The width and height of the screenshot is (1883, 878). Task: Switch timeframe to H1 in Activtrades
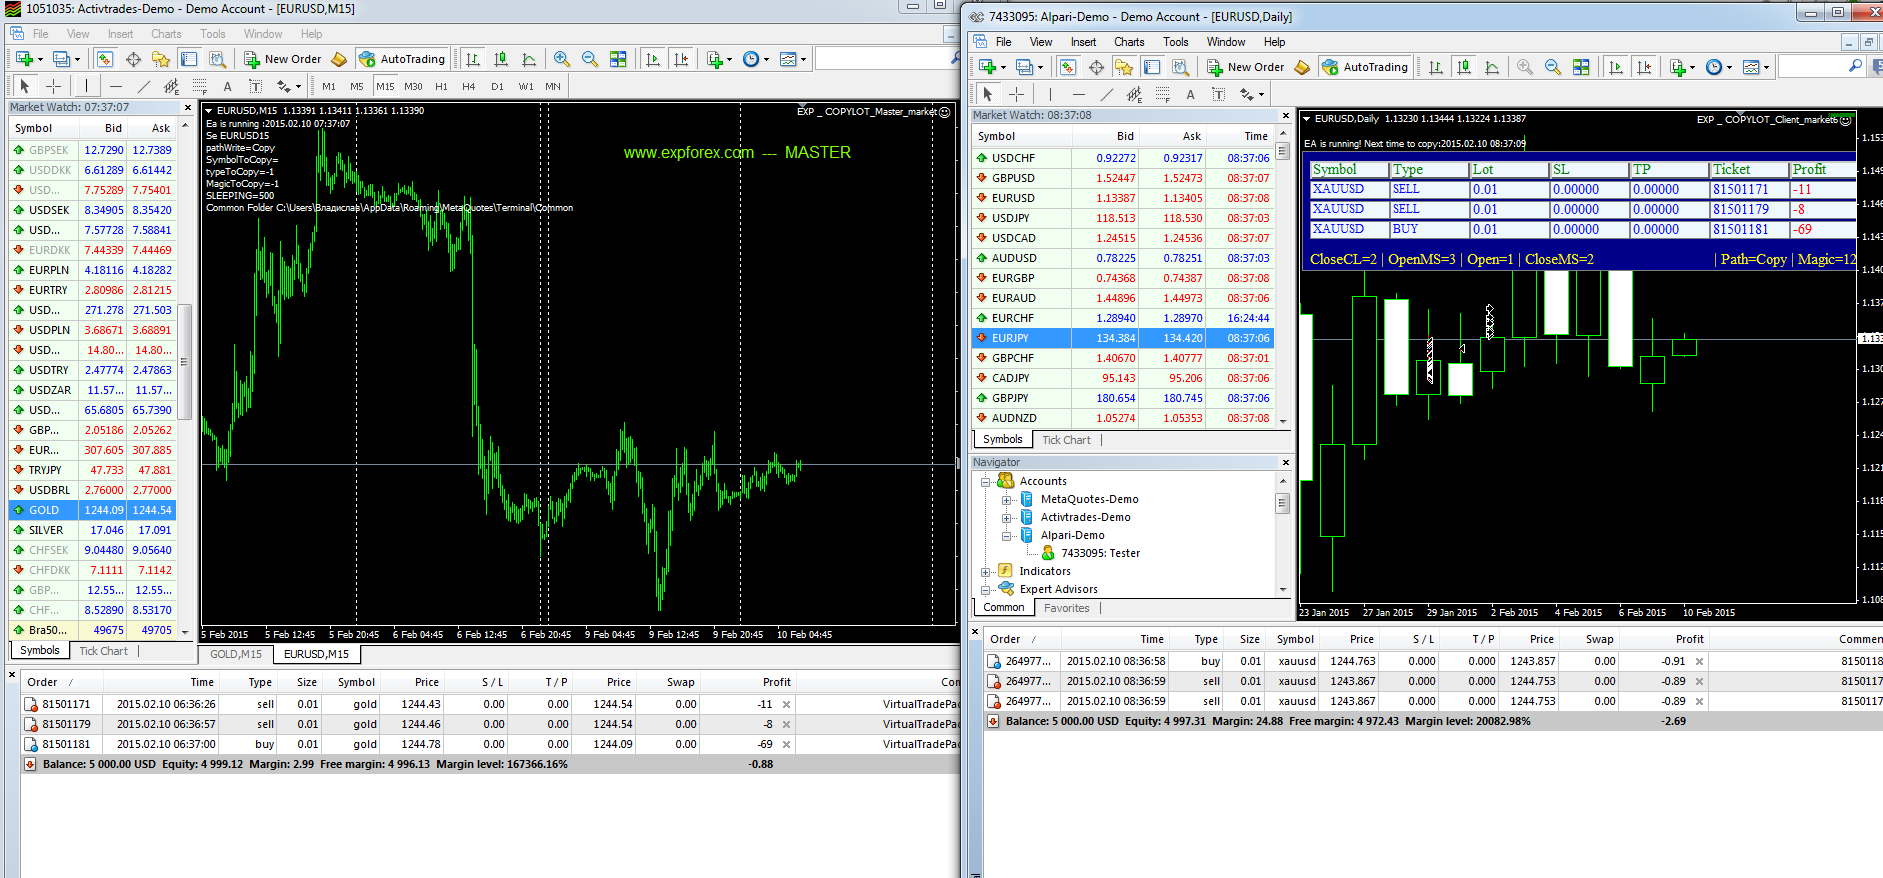(441, 86)
